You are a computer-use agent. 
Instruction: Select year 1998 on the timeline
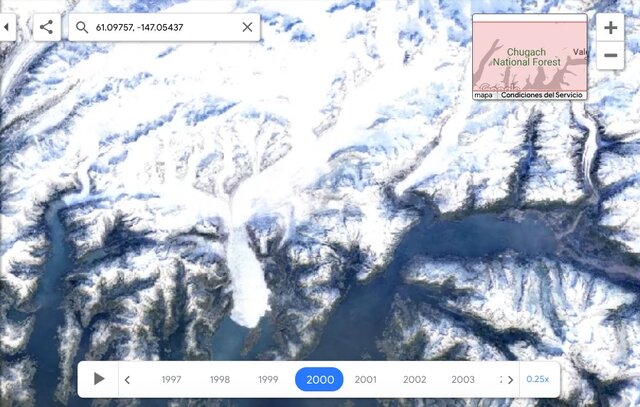click(x=220, y=380)
